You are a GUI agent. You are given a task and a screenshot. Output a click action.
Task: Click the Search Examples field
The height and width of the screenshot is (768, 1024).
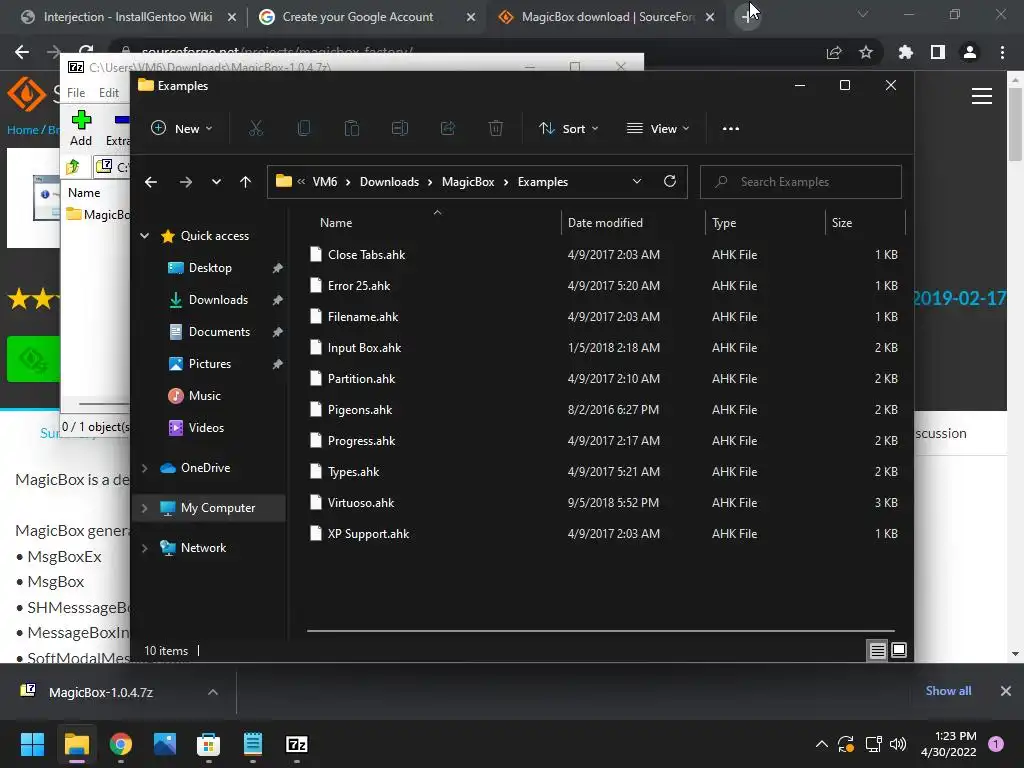click(x=801, y=182)
